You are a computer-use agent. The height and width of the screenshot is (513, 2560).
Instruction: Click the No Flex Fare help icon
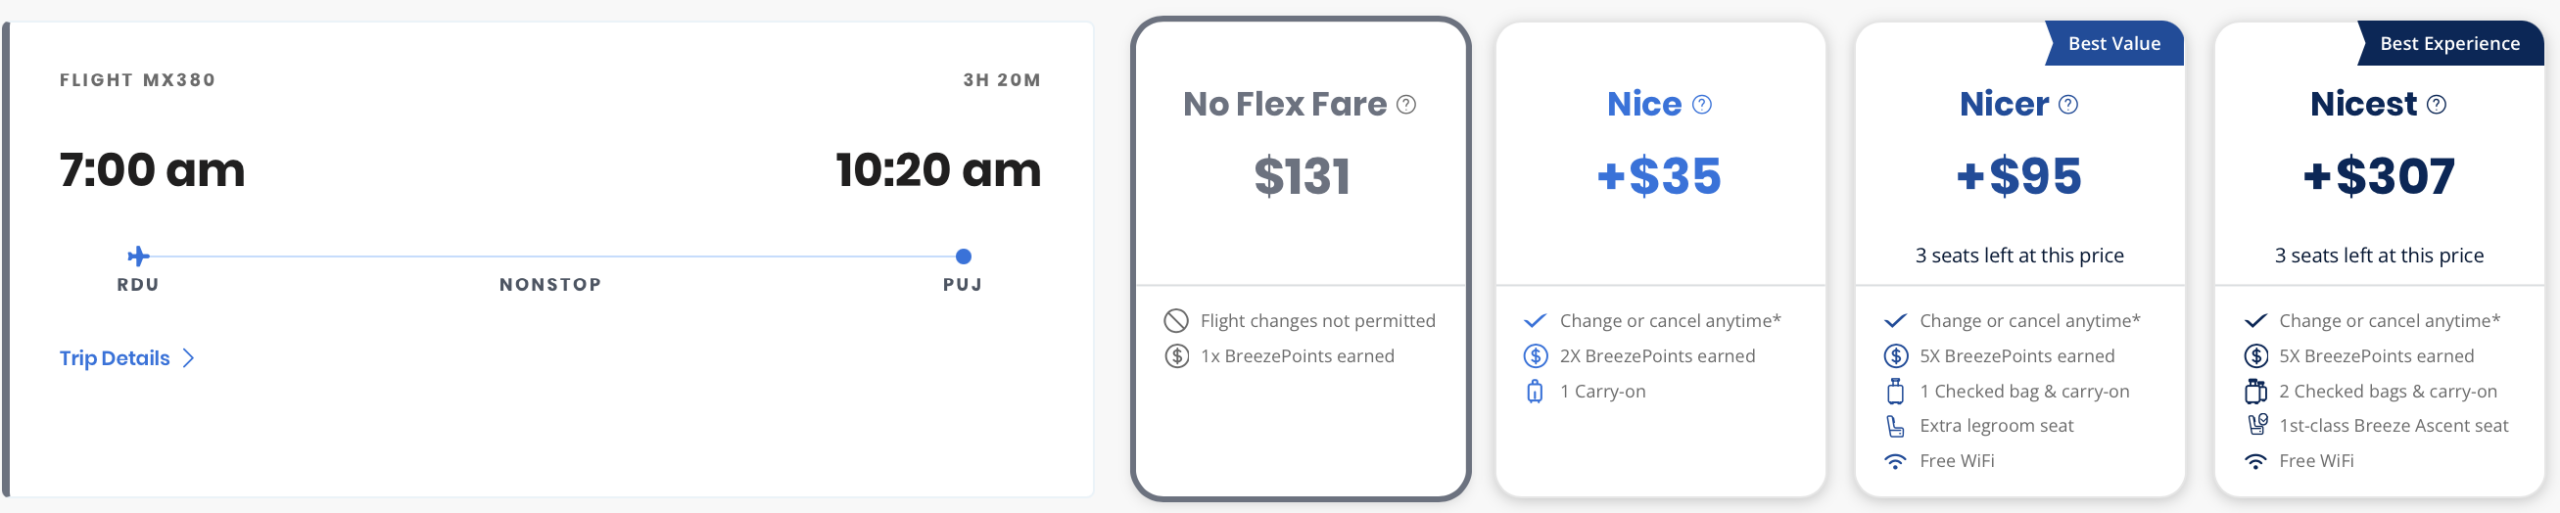coord(1406,105)
